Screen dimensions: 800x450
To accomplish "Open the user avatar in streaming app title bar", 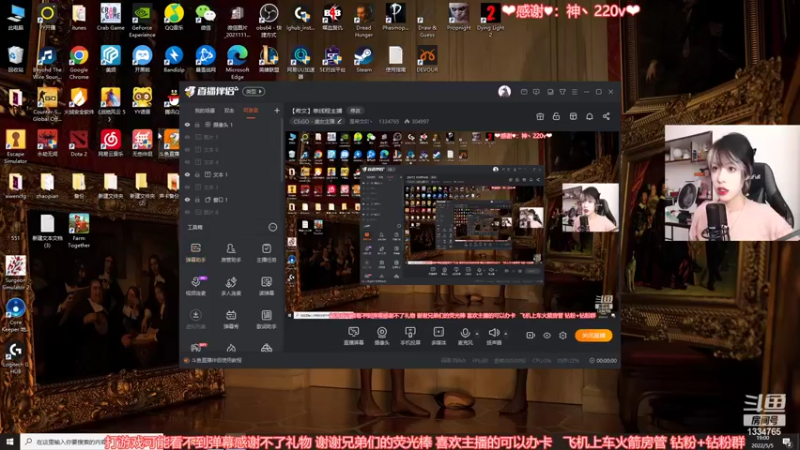I will click(x=504, y=91).
